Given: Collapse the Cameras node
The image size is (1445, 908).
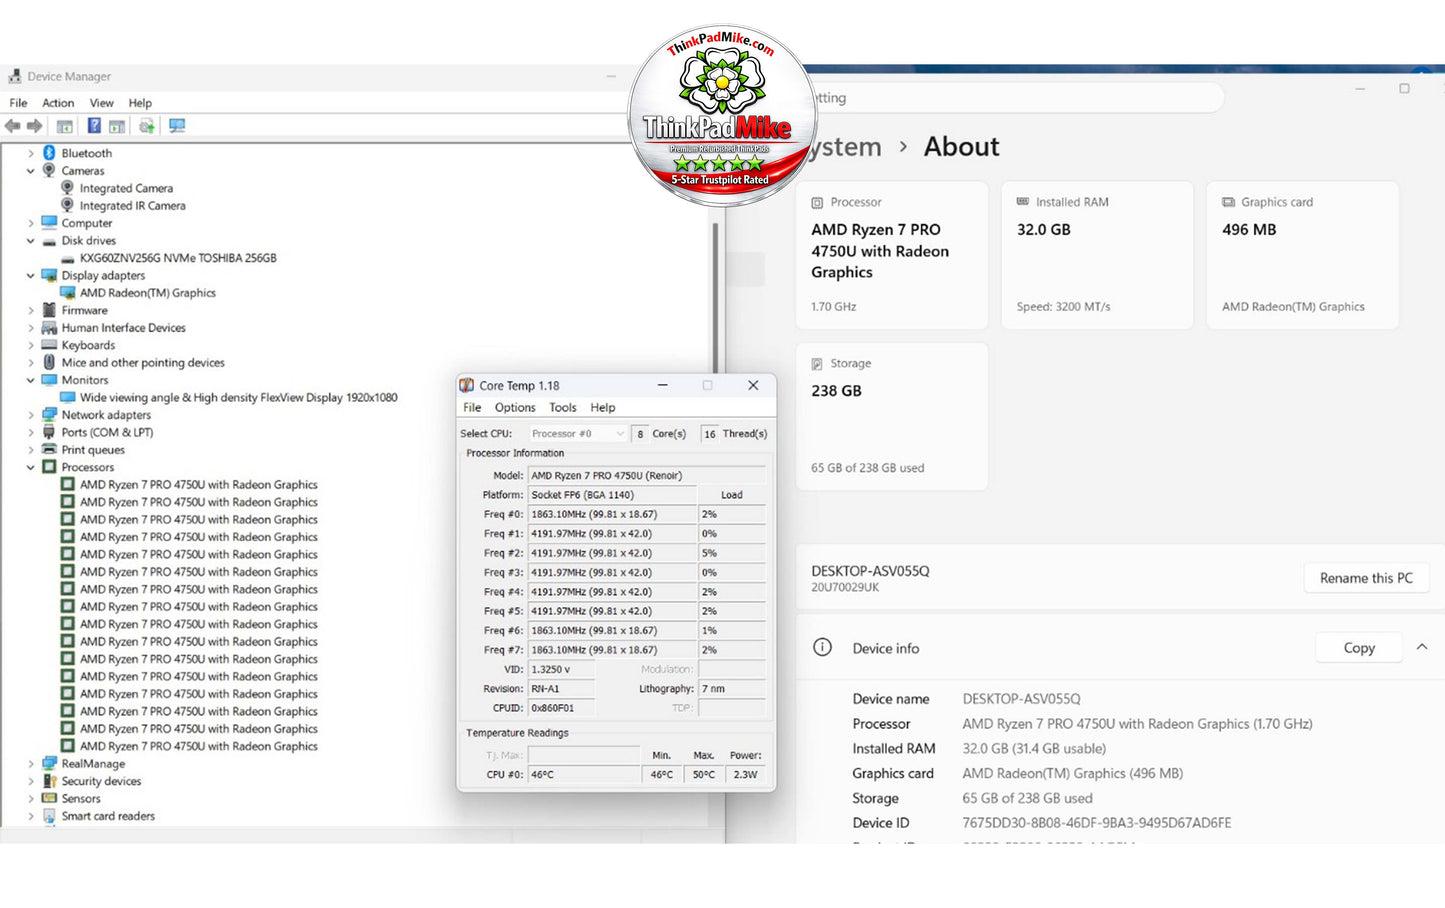Looking at the screenshot, I should pyautogui.click(x=31, y=171).
